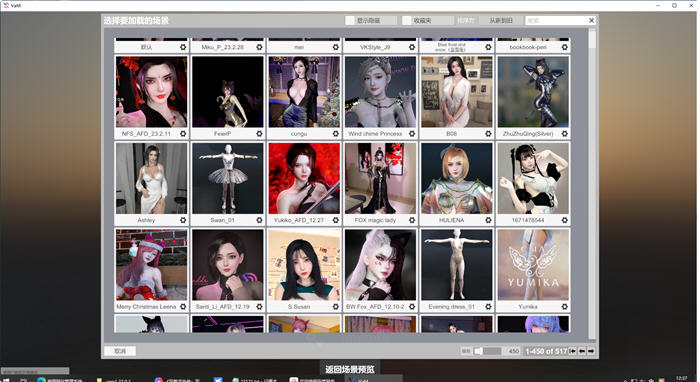Click the 取消 cancel button
700x382 pixels.
pos(120,351)
